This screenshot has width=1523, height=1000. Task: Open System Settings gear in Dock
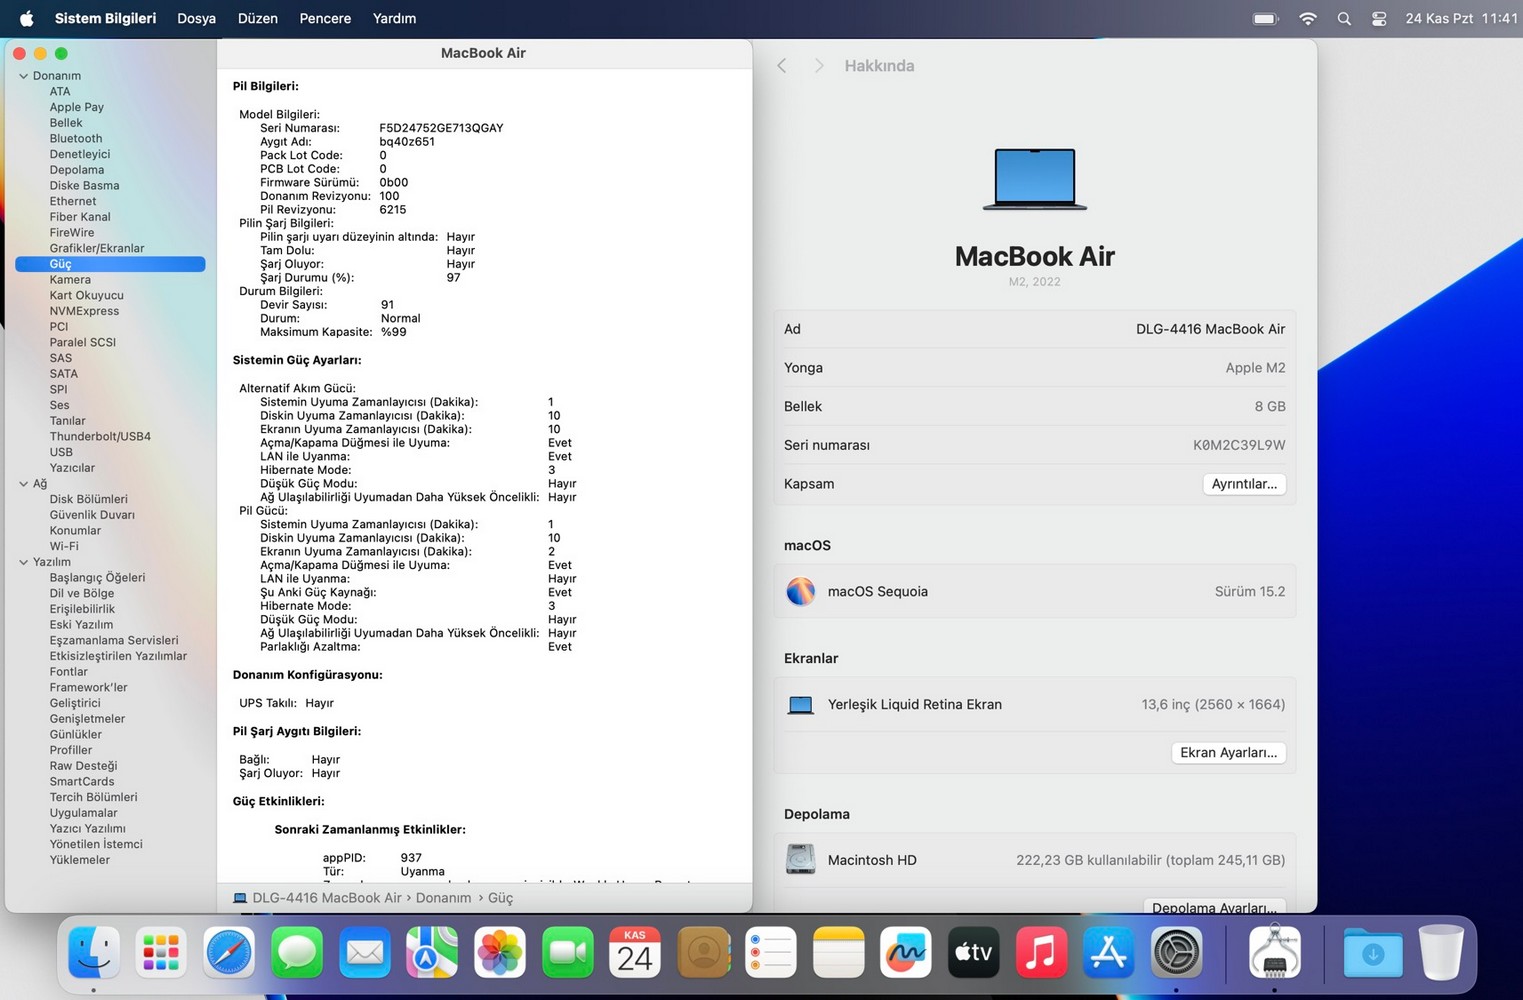(1176, 952)
